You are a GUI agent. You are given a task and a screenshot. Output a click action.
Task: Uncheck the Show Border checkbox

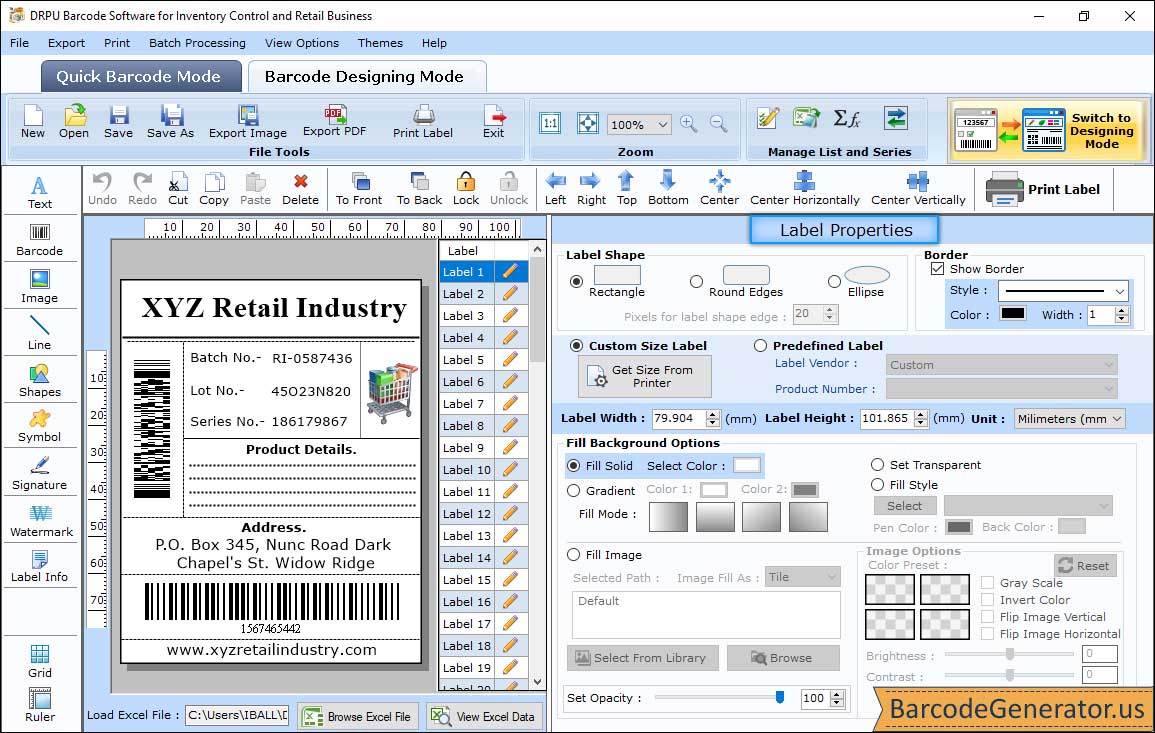click(x=937, y=269)
